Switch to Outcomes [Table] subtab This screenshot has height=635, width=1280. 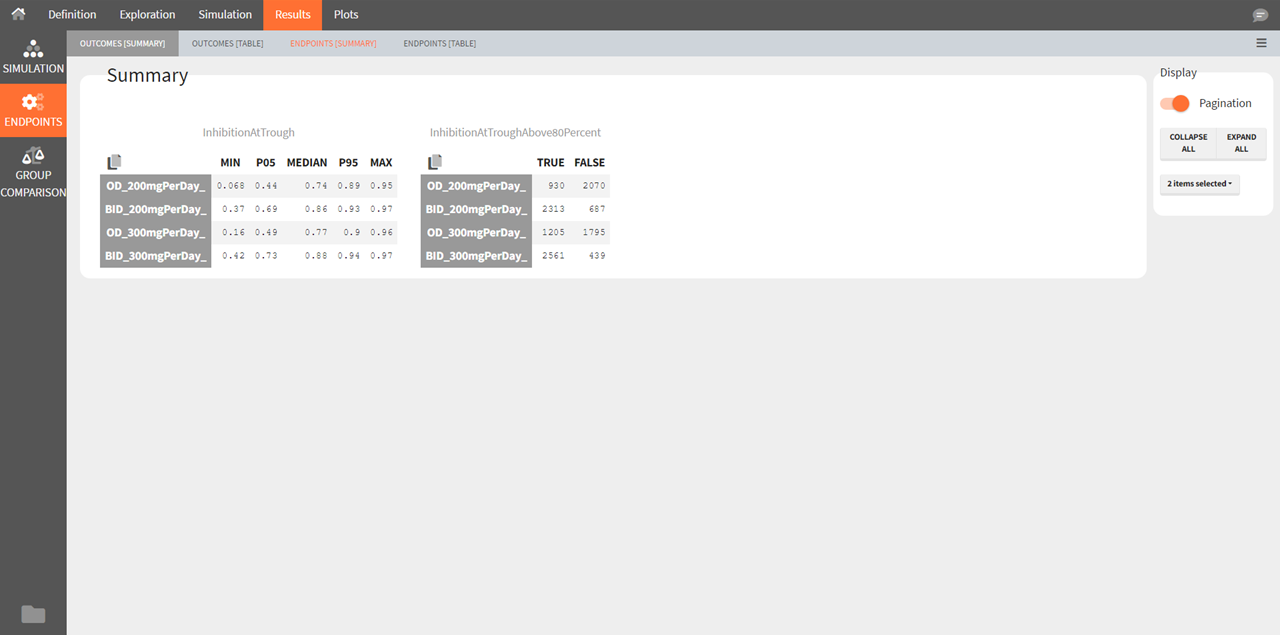[x=227, y=44]
